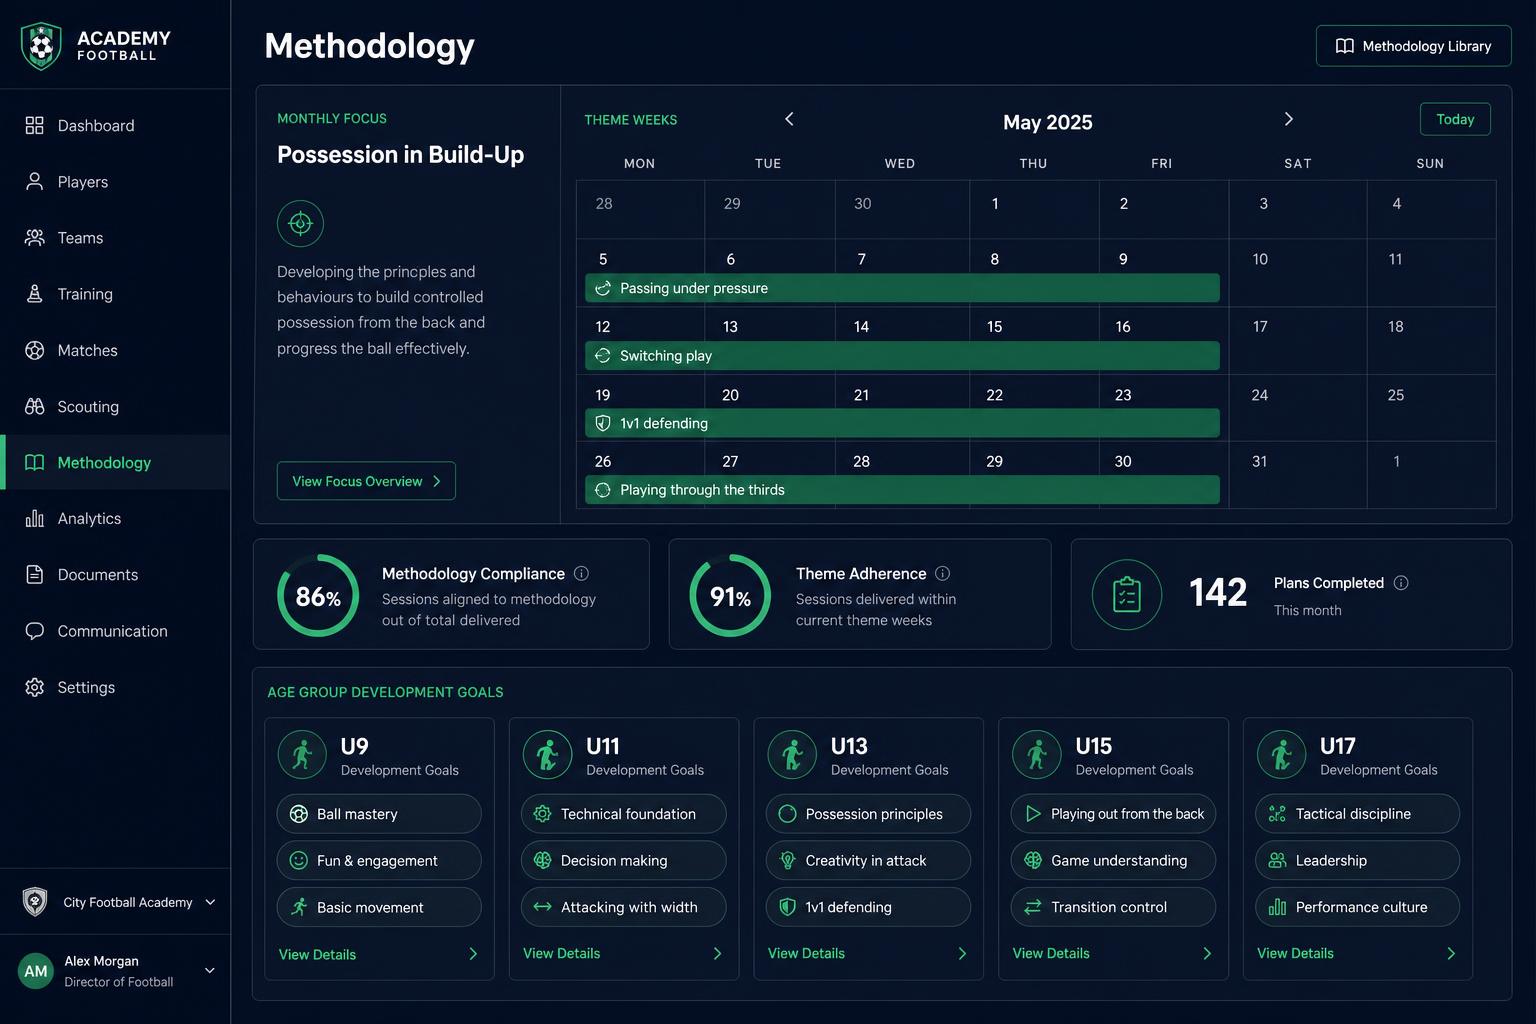The image size is (1536, 1024).
Task: Select the Fun & engagement goal
Action: 379,860
